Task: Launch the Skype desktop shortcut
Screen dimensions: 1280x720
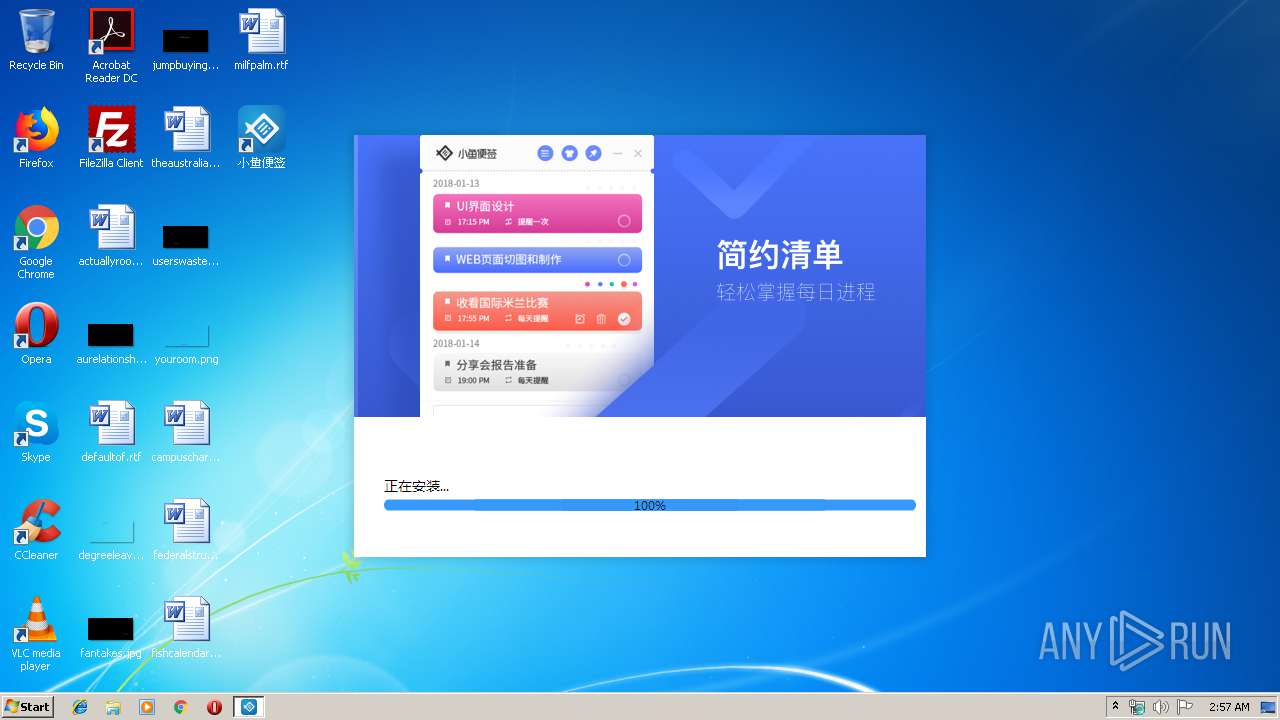Action: (x=36, y=432)
